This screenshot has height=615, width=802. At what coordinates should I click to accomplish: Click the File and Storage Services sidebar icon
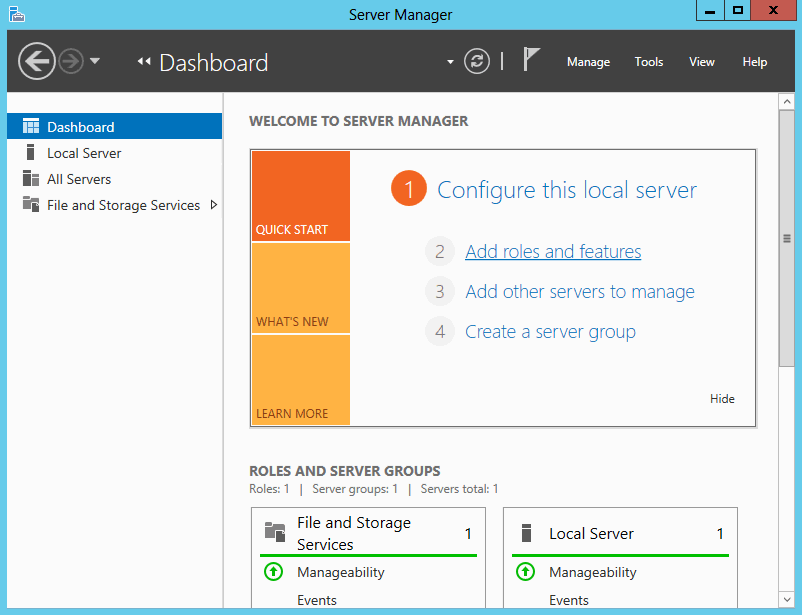tap(31, 205)
